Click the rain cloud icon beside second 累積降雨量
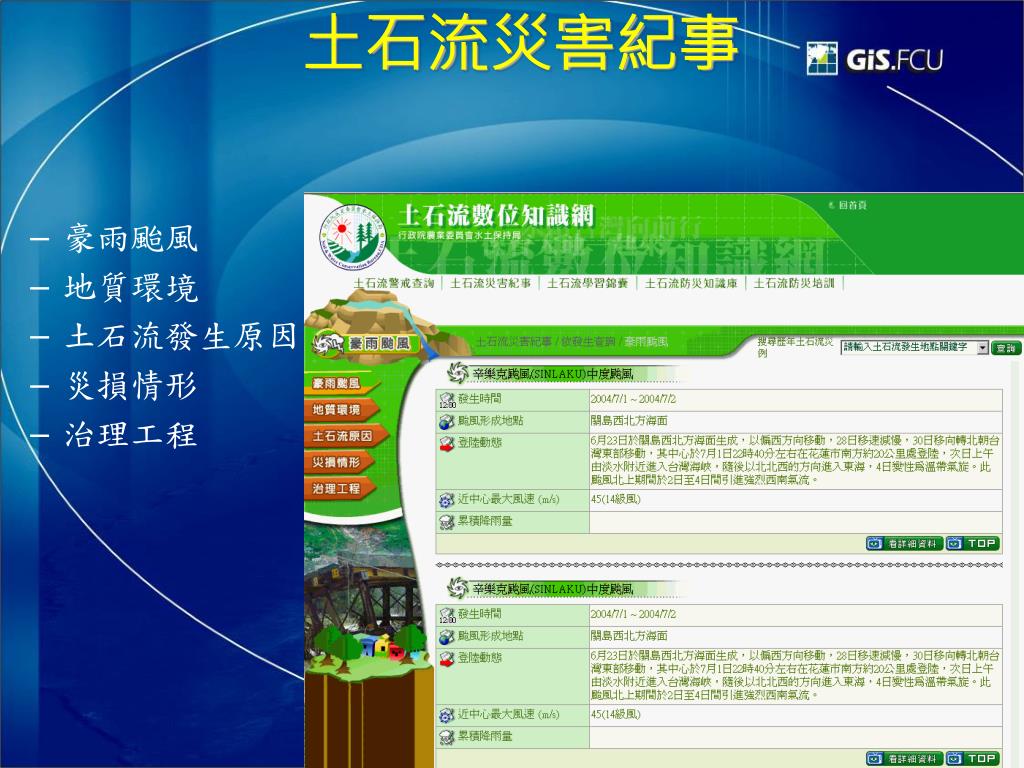Screen dimensions: 1024x768 447,737
